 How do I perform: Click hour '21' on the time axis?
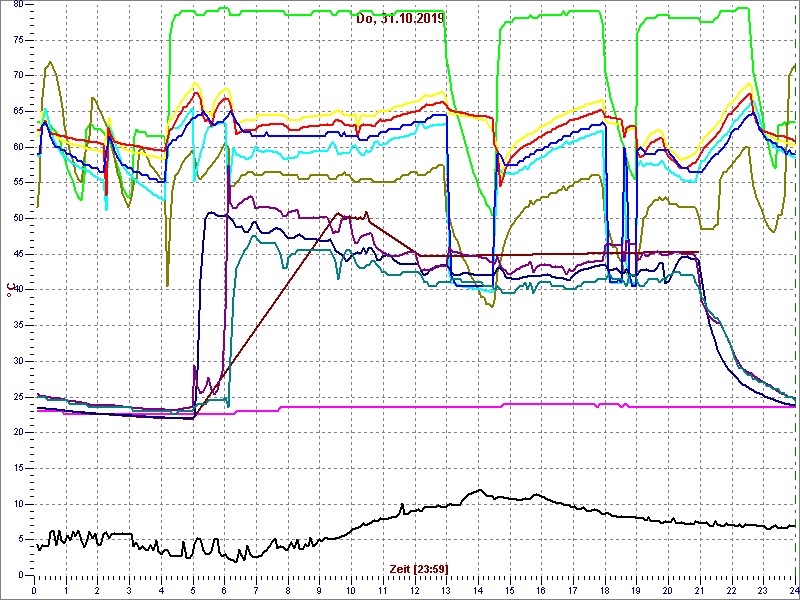pyautogui.click(x=700, y=590)
